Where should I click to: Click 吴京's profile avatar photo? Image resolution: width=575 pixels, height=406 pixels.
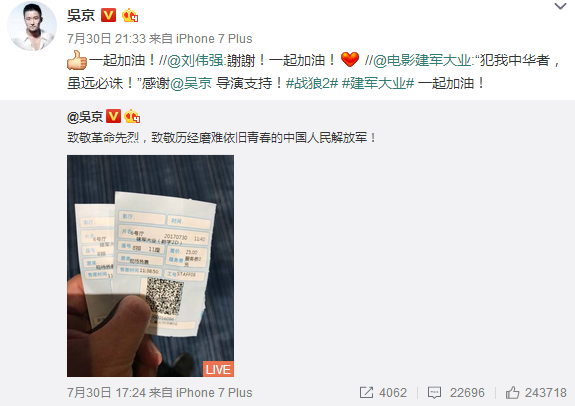[x=32, y=26]
